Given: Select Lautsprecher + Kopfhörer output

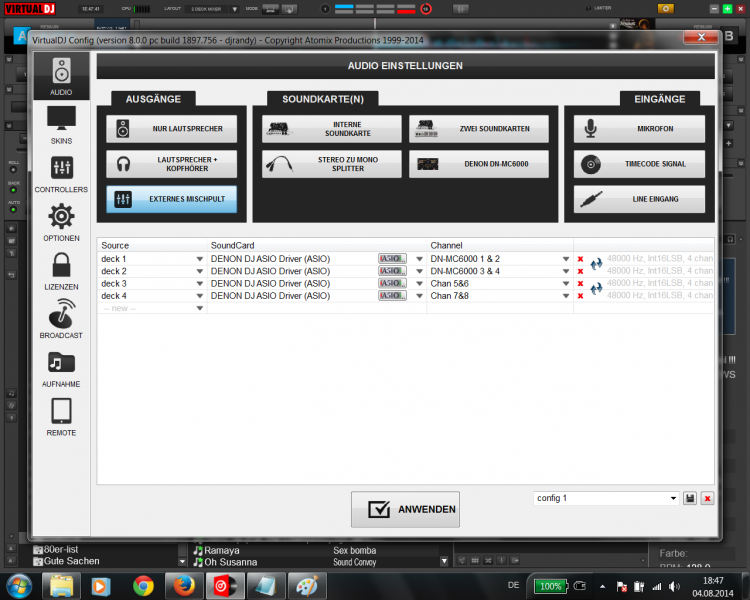Looking at the screenshot, I should coord(171,164).
